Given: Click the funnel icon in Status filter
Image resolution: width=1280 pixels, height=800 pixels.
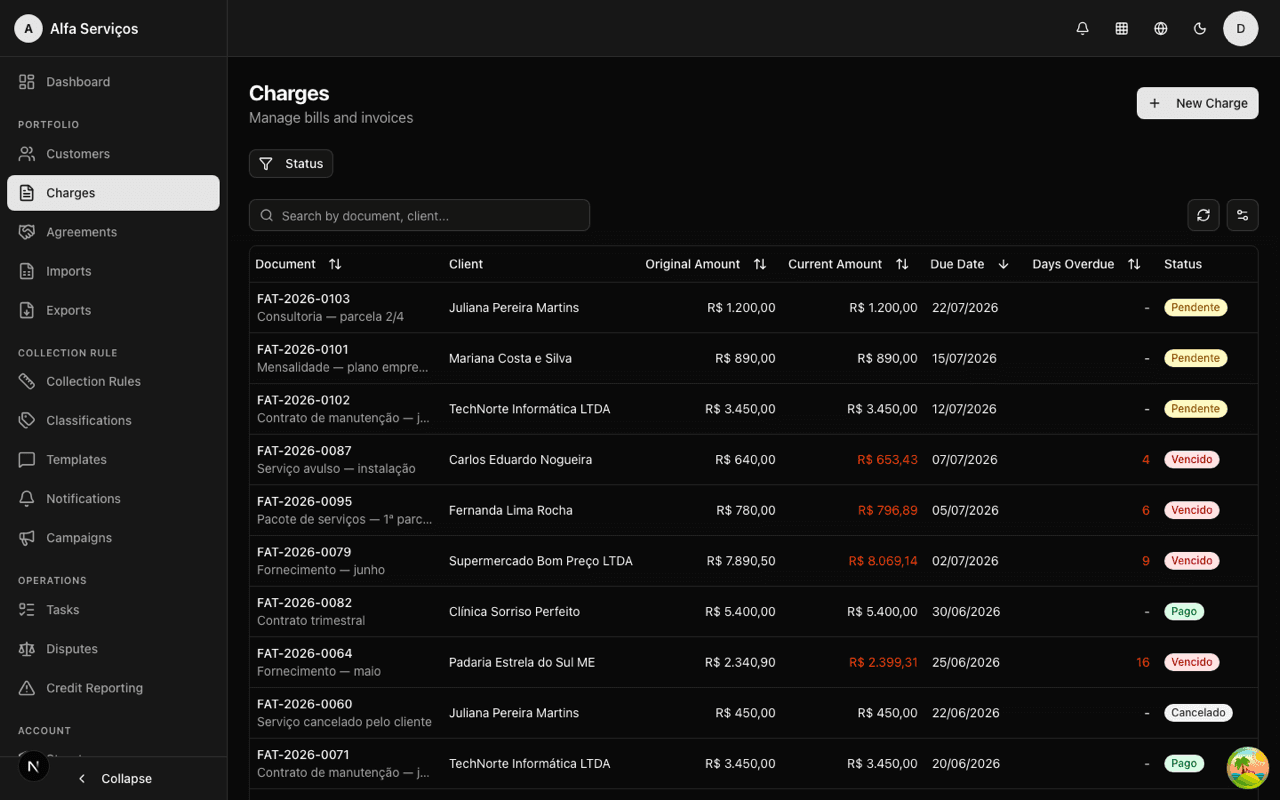Looking at the screenshot, I should pos(266,164).
